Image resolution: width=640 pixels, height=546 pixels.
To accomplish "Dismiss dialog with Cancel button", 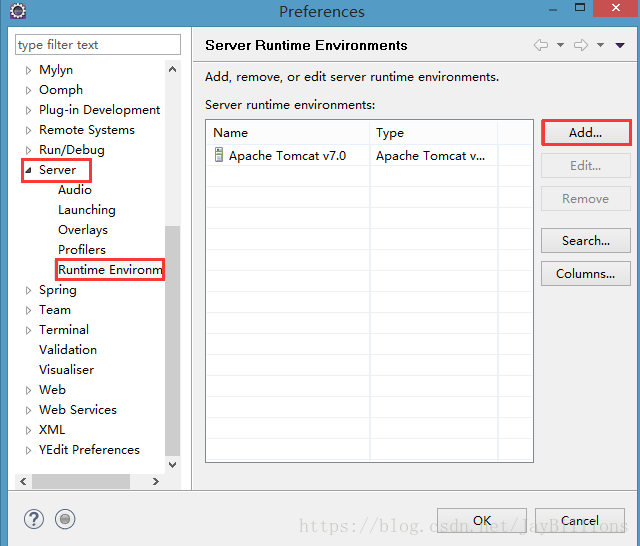I will pyautogui.click(x=580, y=521).
